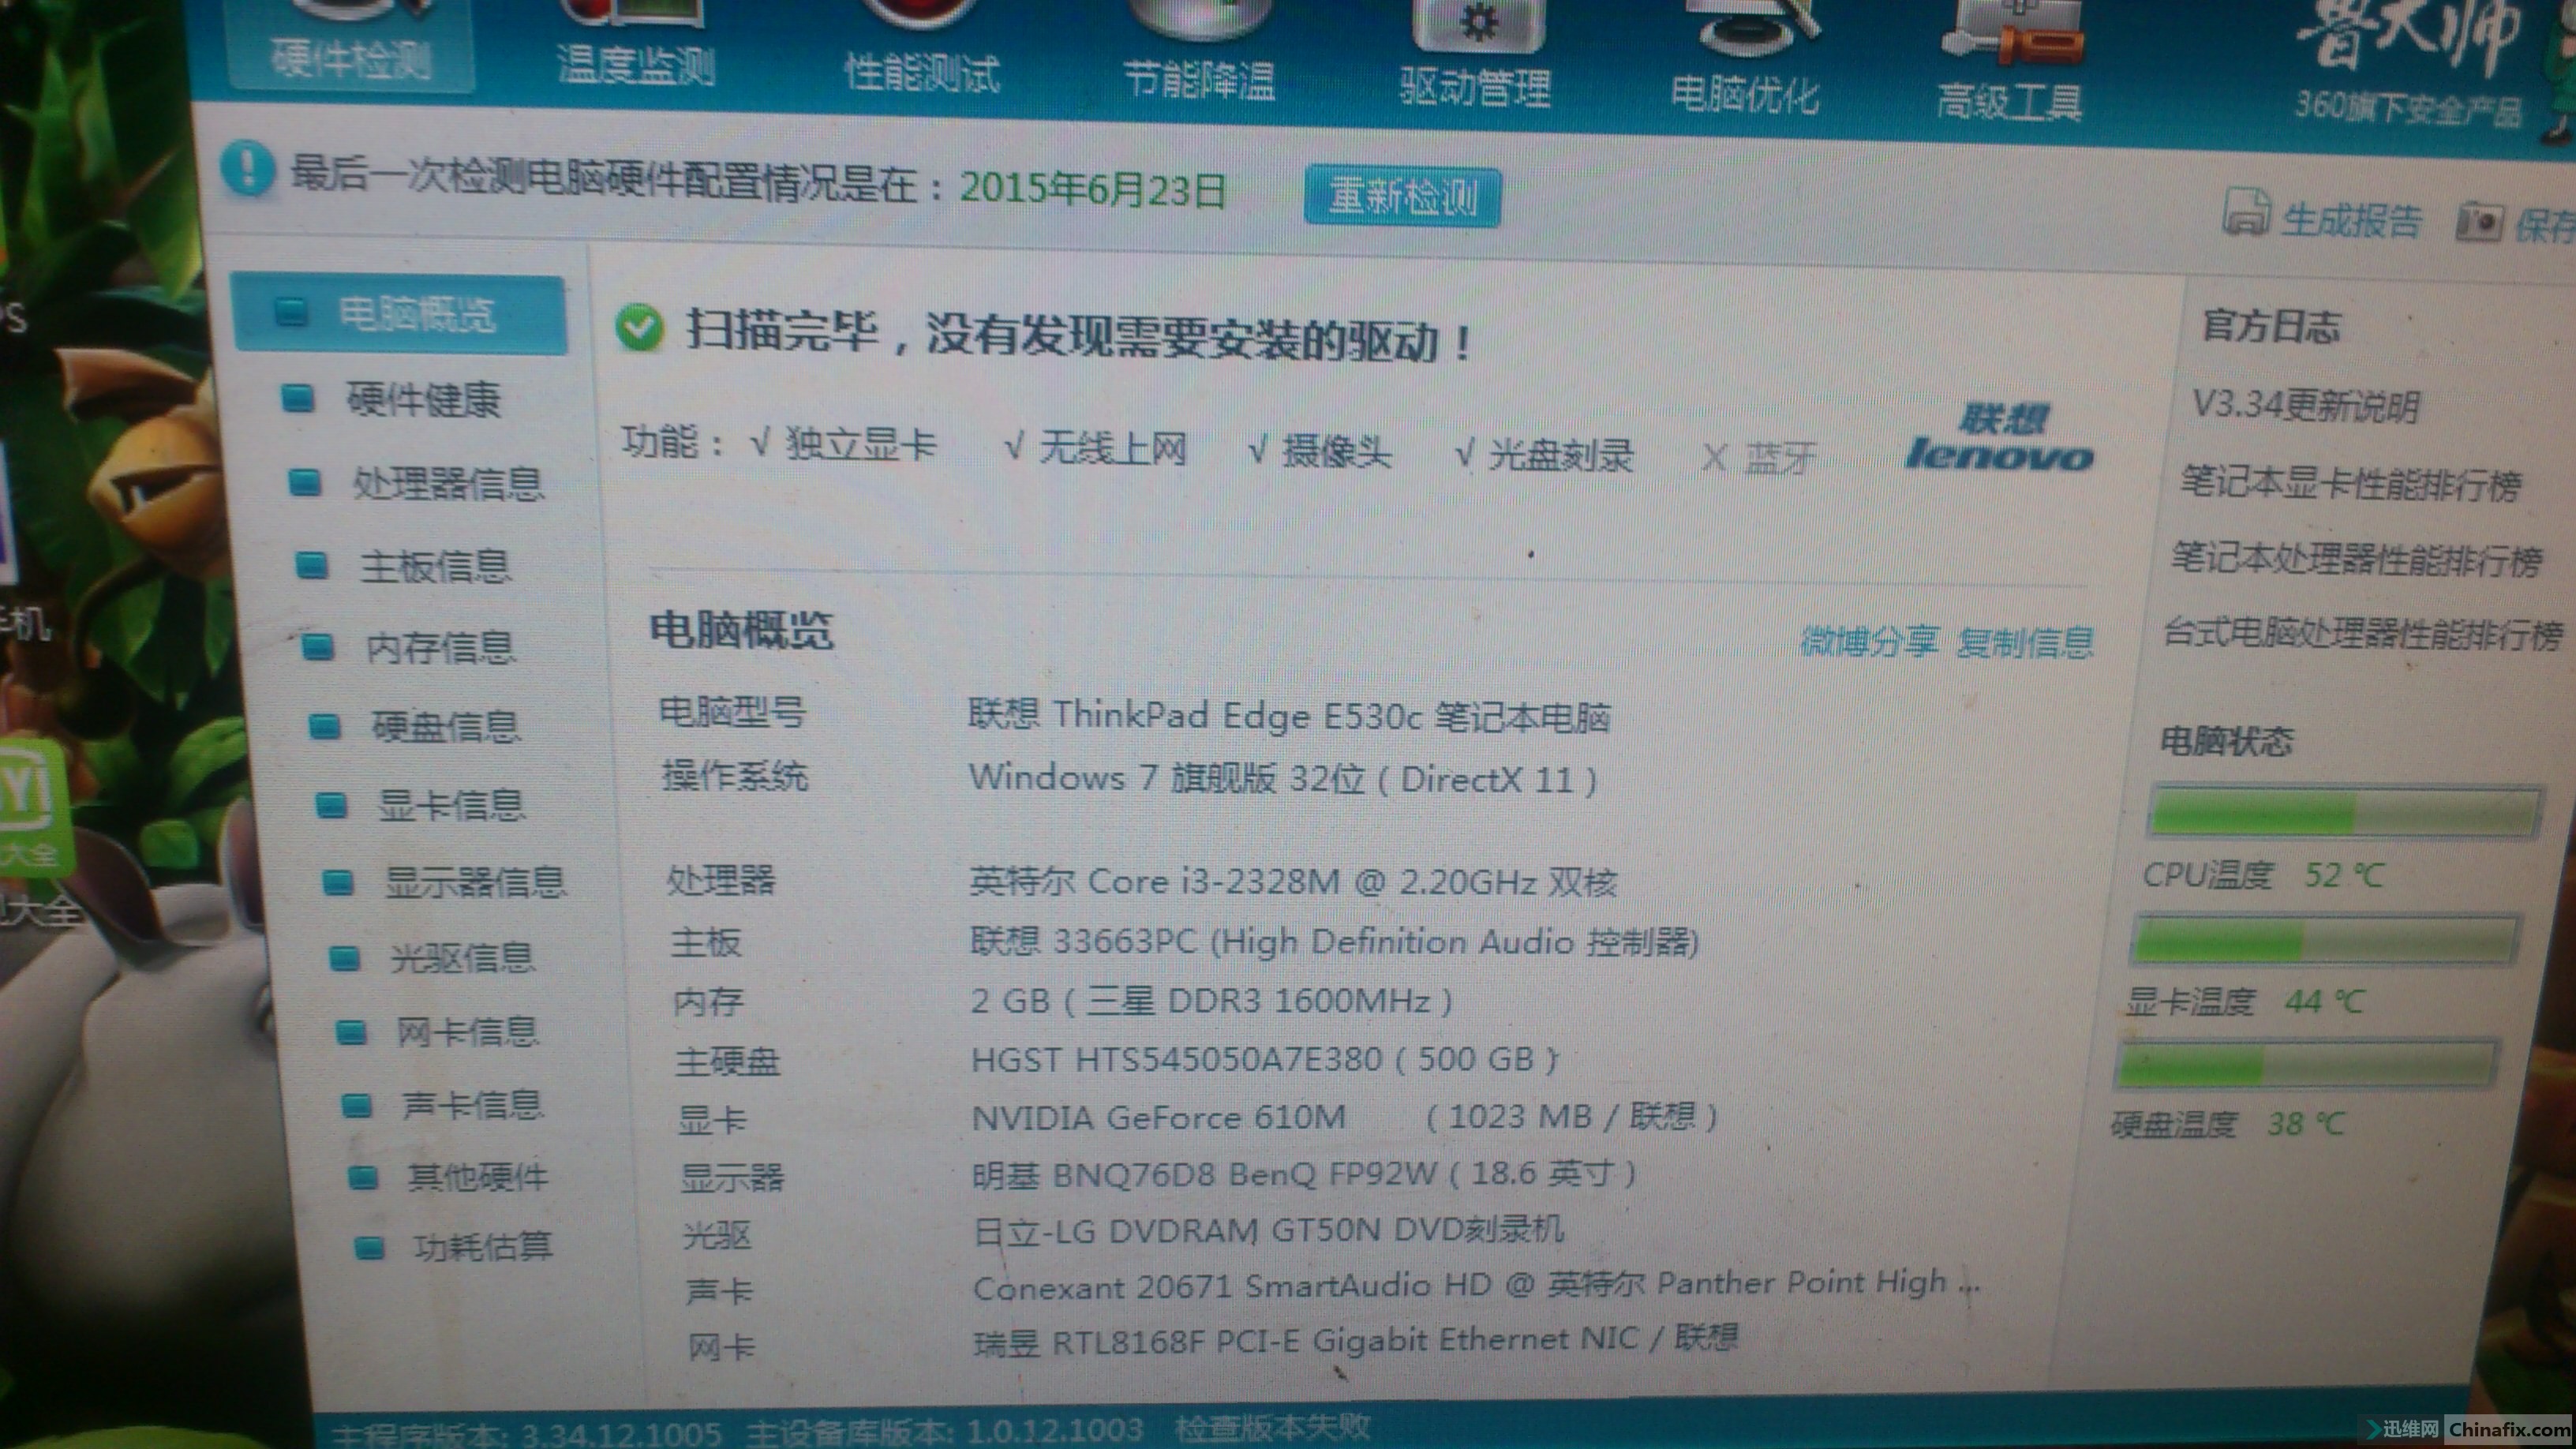Click '2 GB ( 三星 DDR3 1600MHz )' value
The height and width of the screenshot is (1449, 2576).
pos(1212,1000)
